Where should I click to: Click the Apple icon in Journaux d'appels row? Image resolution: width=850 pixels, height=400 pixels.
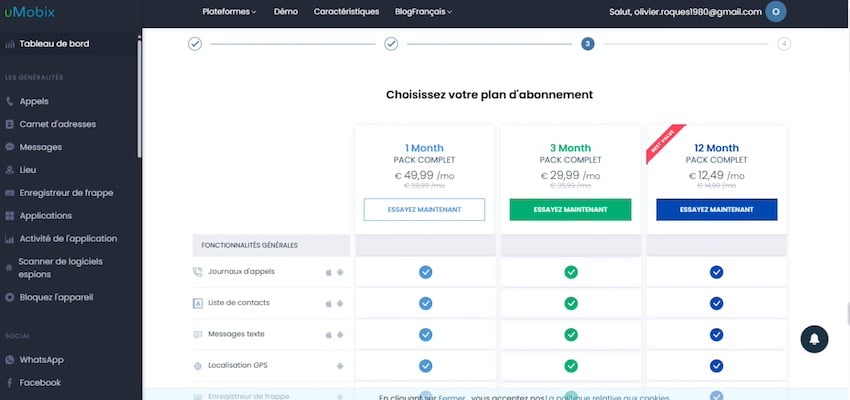pyautogui.click(x=329, y=272)
